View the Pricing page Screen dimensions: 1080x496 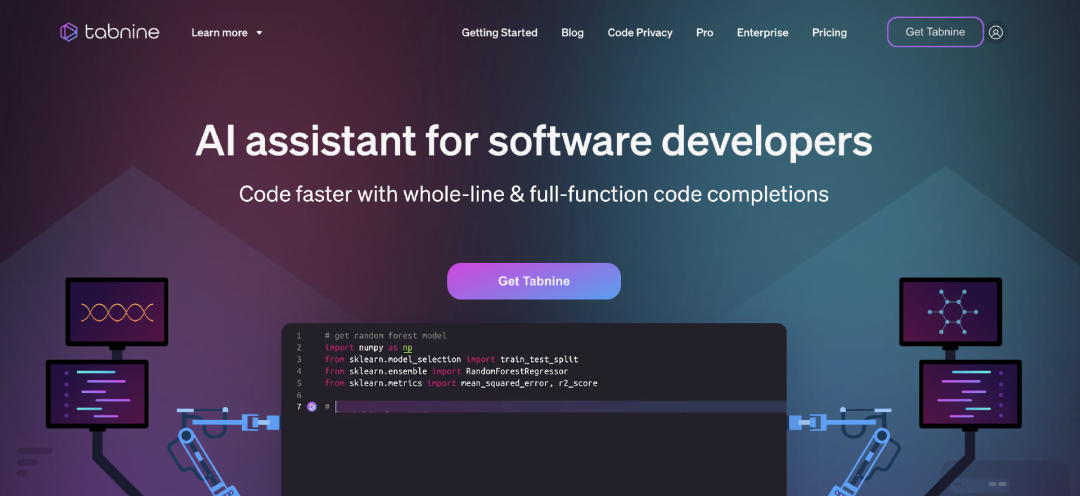(829, 33)
